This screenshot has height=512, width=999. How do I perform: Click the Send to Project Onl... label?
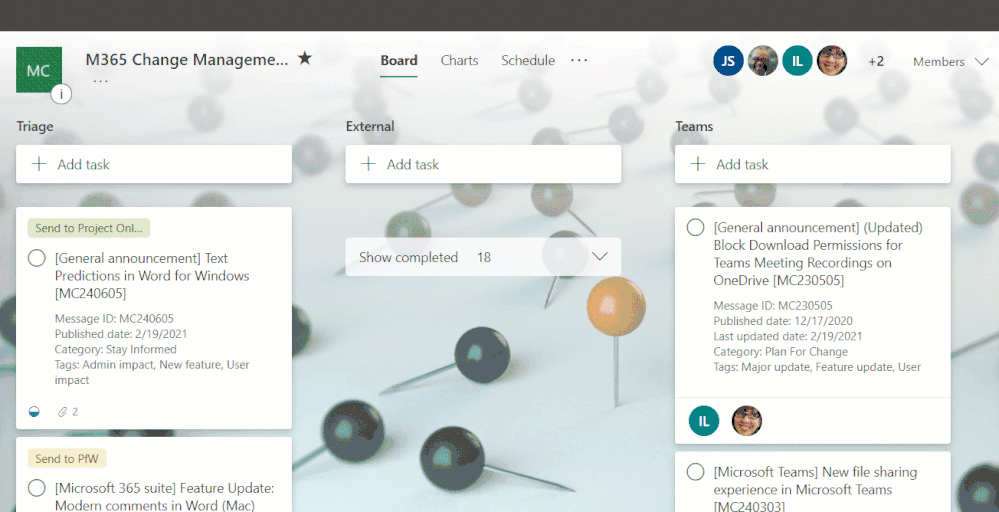pos(89,228)
